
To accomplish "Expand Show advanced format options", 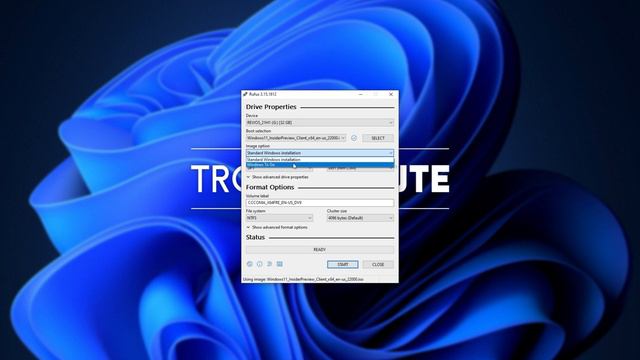I will [277, 227].
